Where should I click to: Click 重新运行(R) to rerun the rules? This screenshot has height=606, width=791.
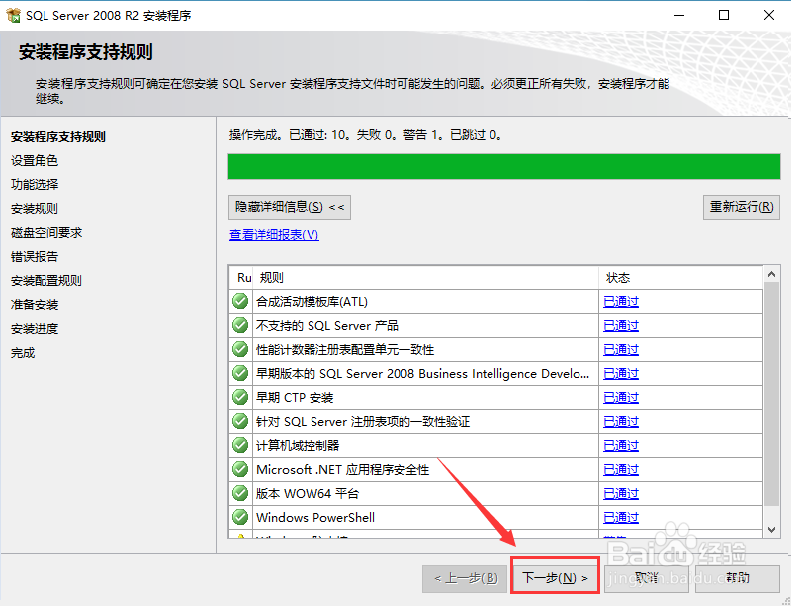pyautogui.click(x=741, y=207)
